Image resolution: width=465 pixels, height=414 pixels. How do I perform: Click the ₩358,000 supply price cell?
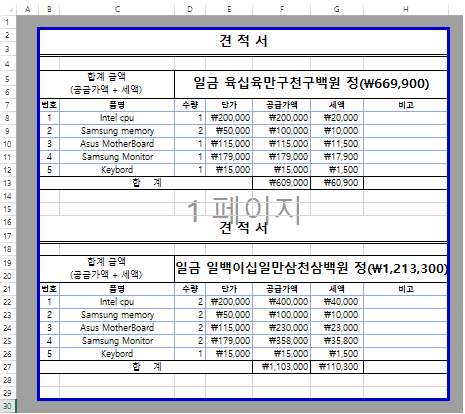pyautogui.click(x=282, y=341)
